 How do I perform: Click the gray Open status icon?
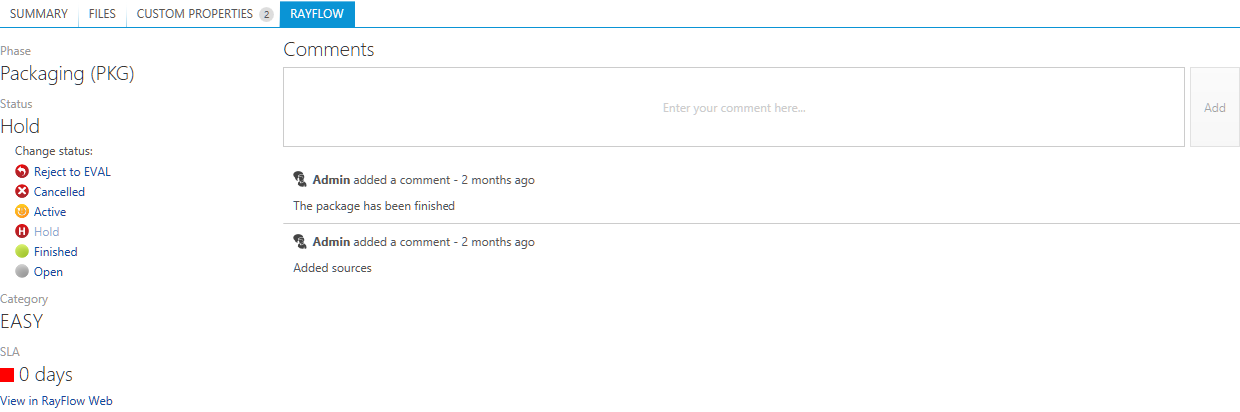[x=22, y=272]
